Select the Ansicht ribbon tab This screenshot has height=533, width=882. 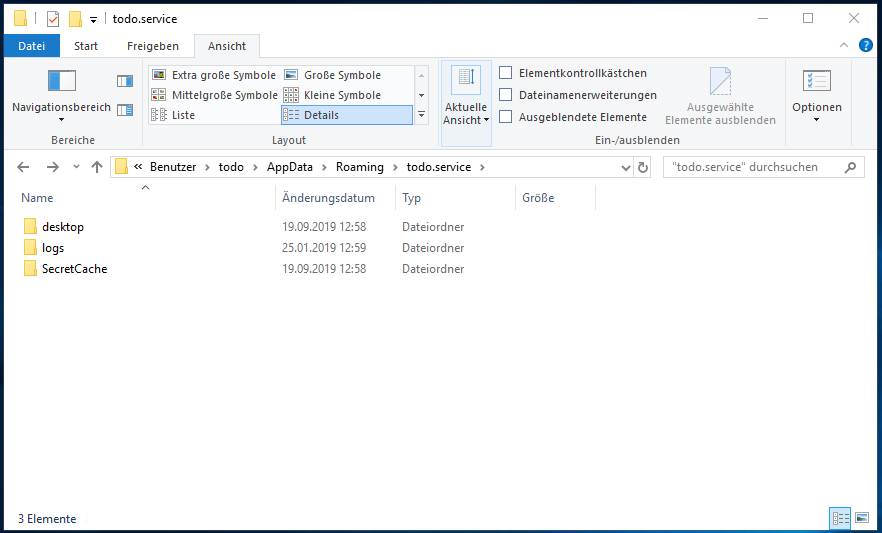coord(227,46)
